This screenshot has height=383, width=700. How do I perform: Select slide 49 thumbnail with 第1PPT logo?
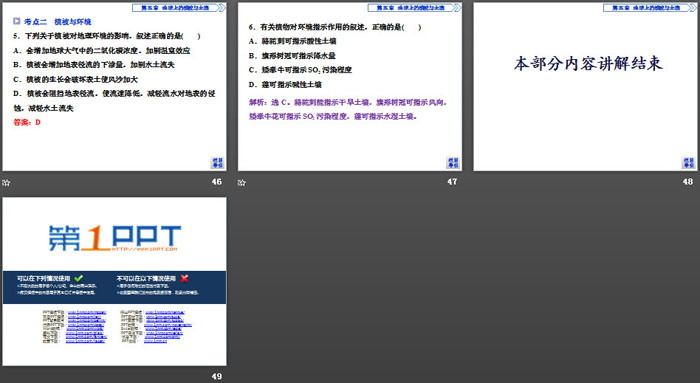tap(114, 281)
